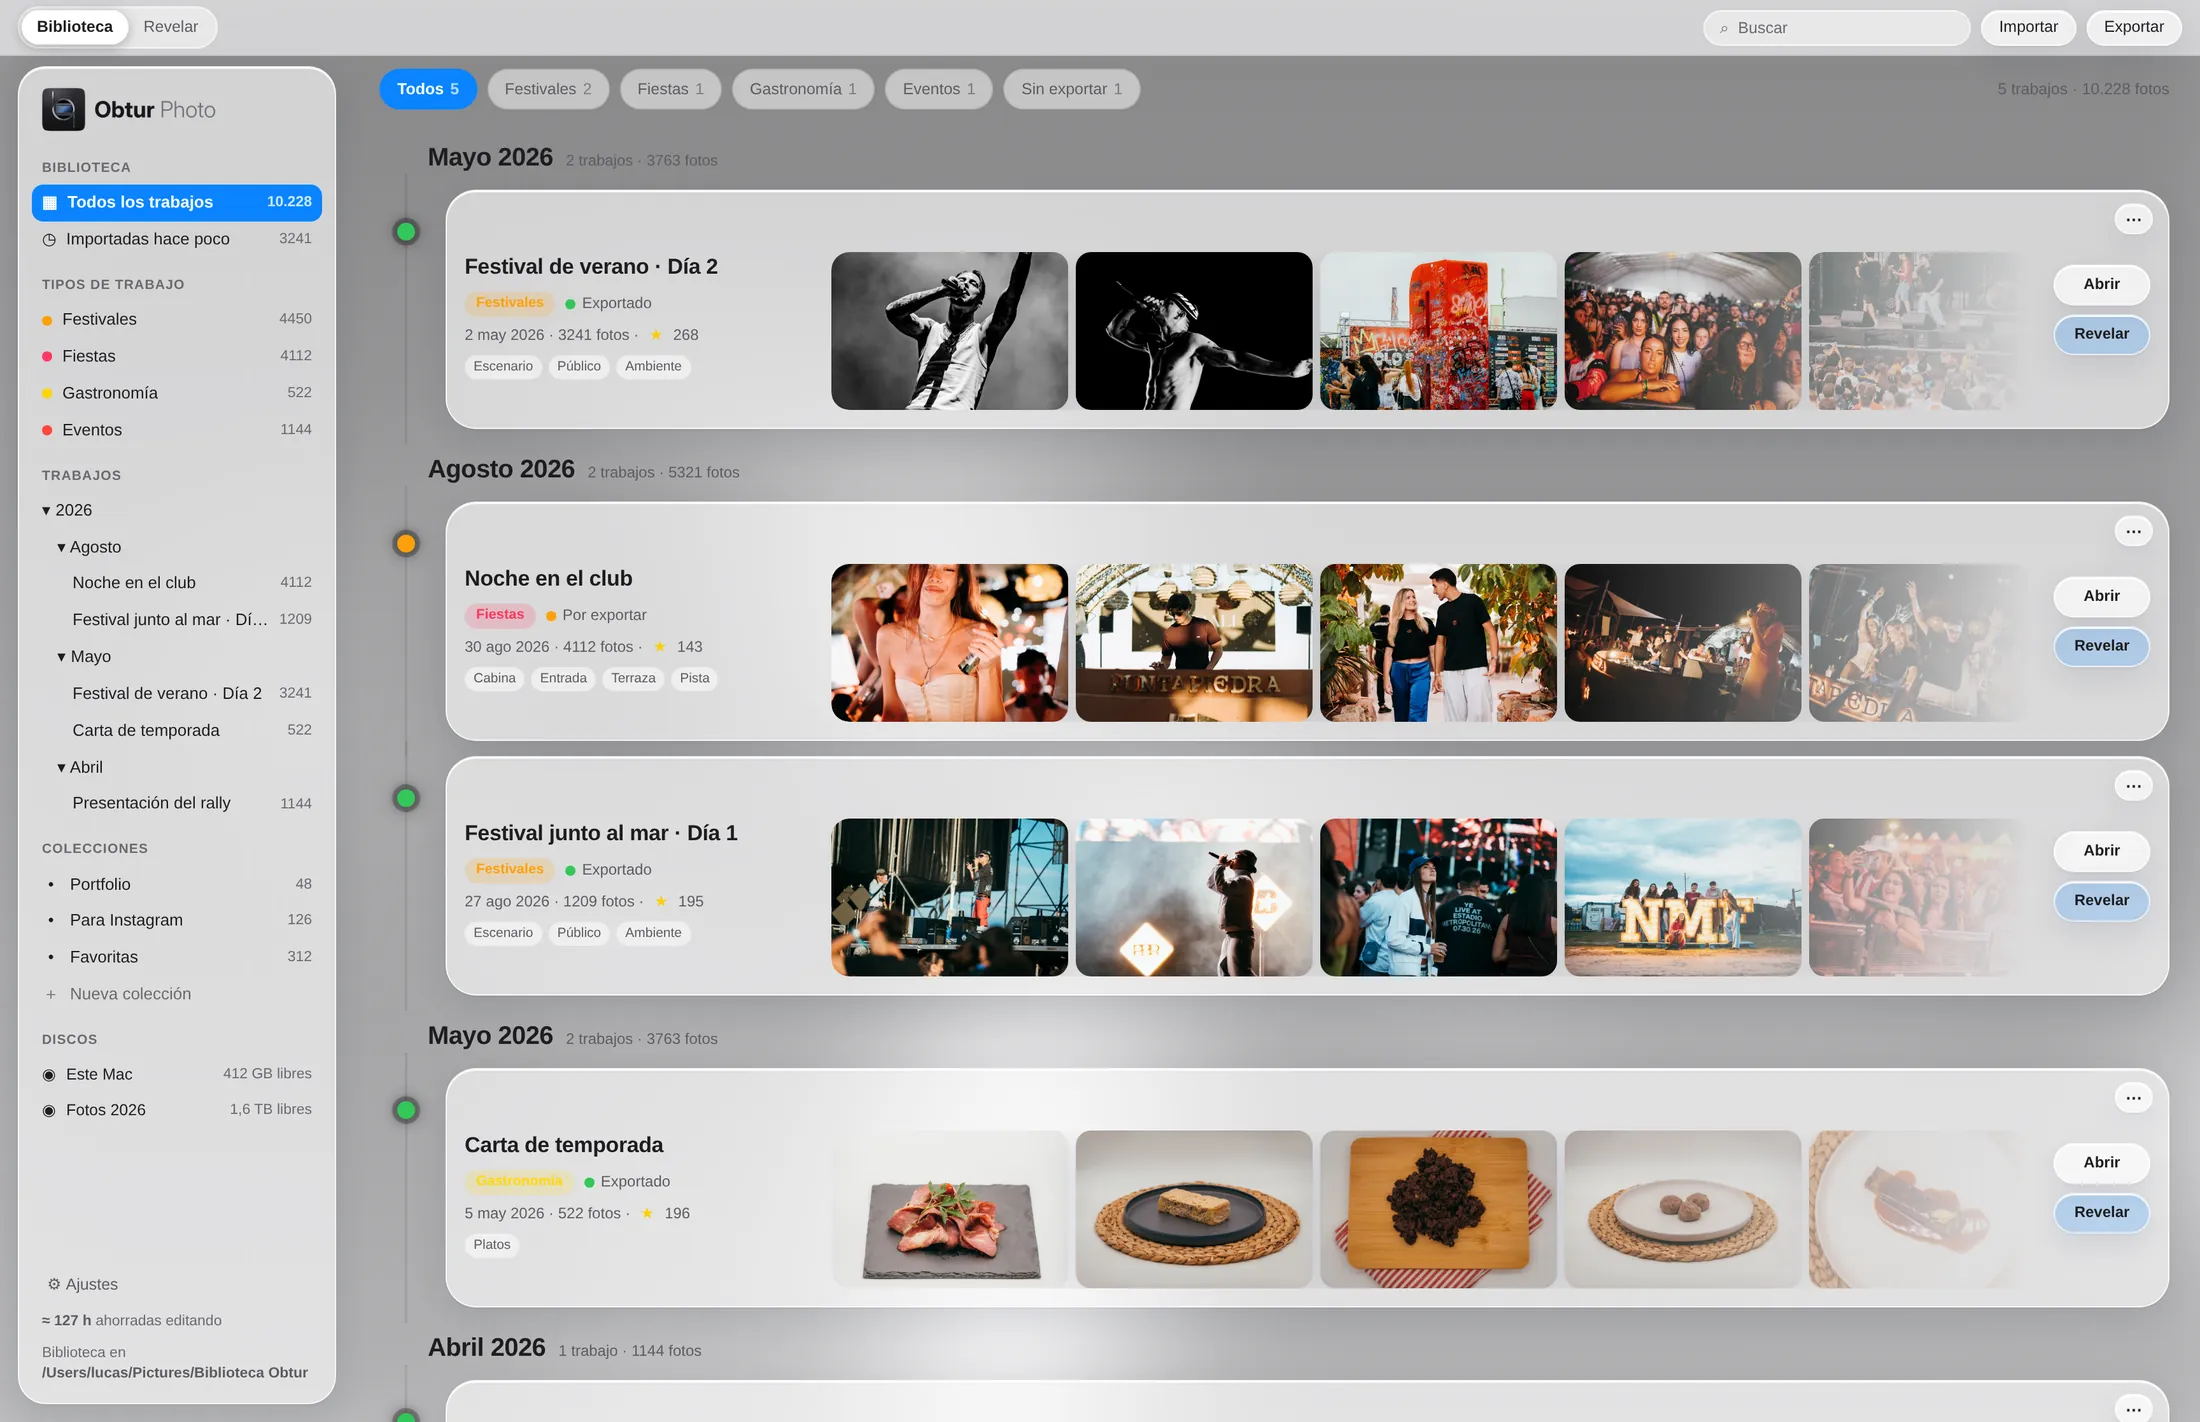
Task: Open the Portfolio collection
Action: pyautogui.click(x=177, y=885)
